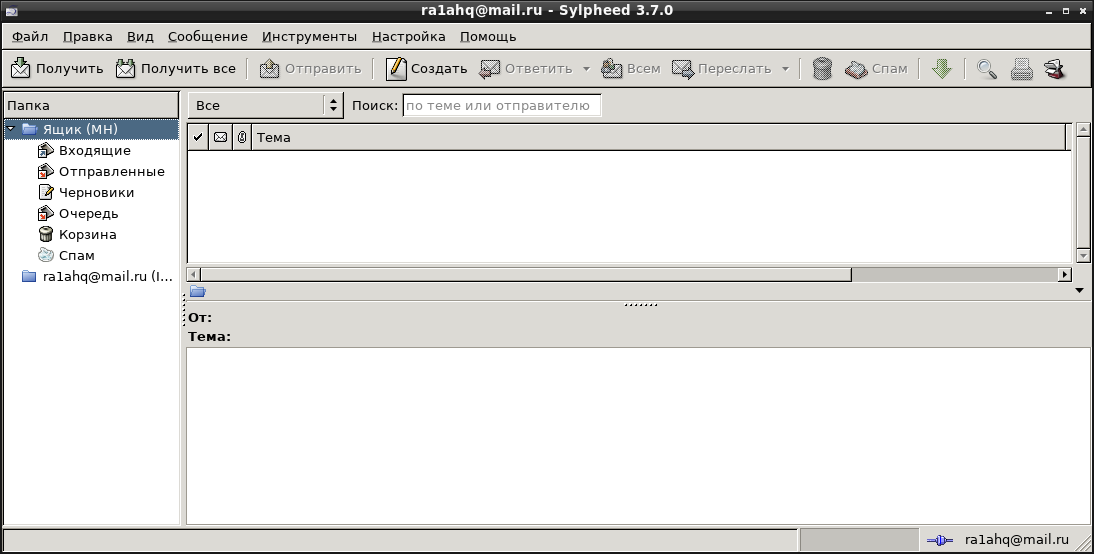The image size is (1094, 554).
Task: Click the Папка column header button
Action: (91, 105)
